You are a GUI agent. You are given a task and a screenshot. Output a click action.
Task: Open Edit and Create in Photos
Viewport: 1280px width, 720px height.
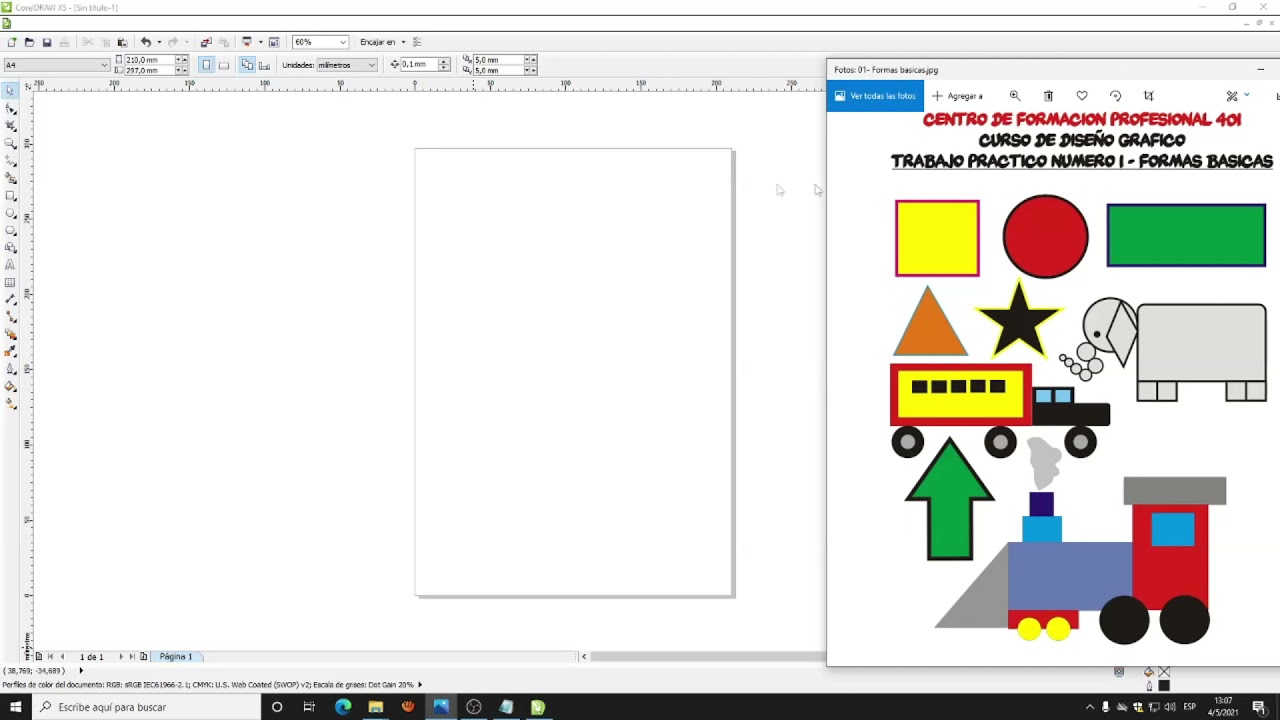click(x=1232, y=96)
